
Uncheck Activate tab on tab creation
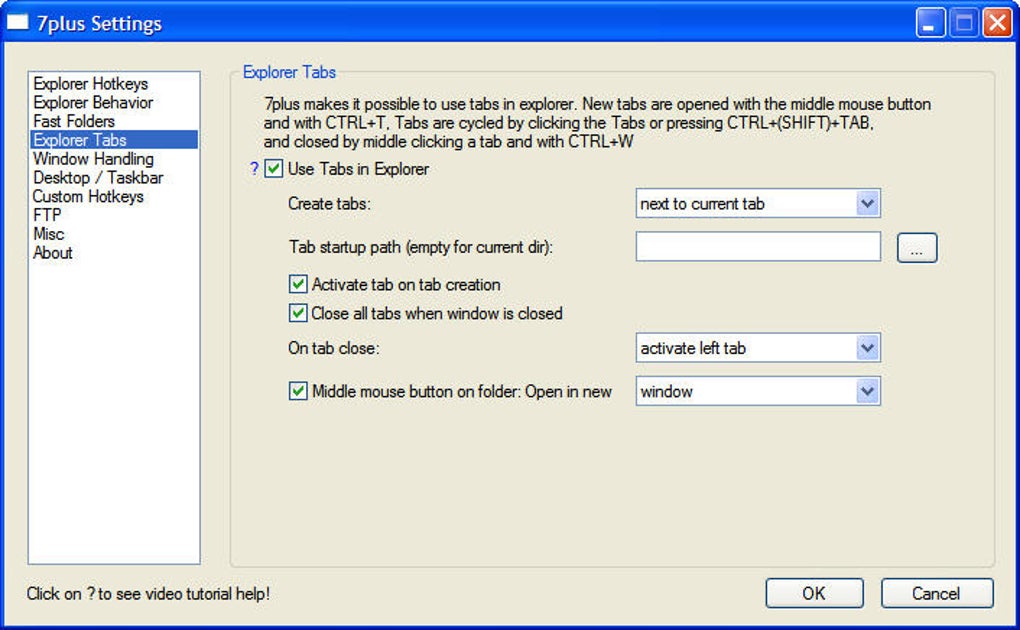tap(298, 284)
